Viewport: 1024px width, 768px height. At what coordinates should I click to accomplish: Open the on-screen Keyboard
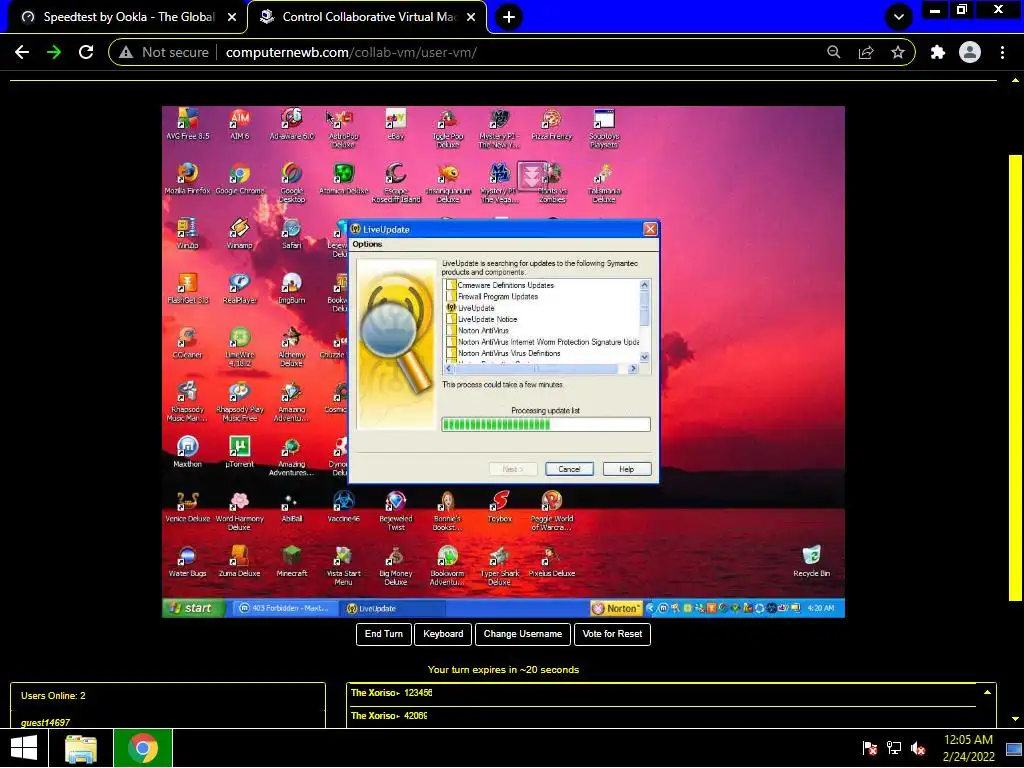(443, 634)
